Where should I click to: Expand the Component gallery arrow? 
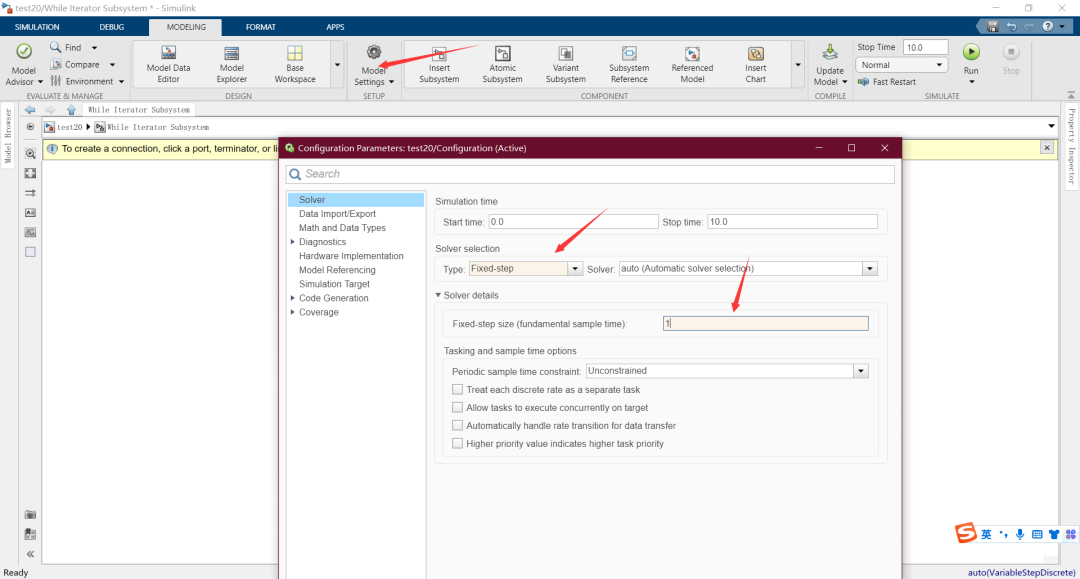point(798,65)
